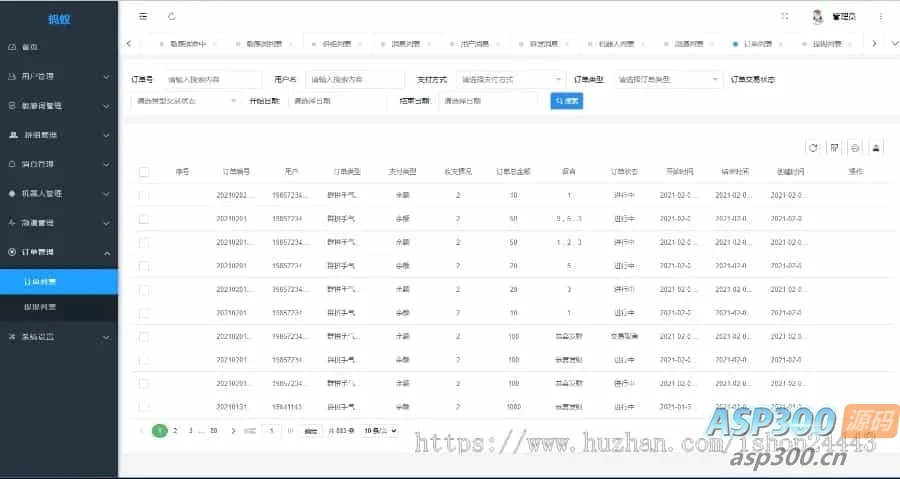Go to page 2 in pagination
900x479 pixels.
pos(175,430)
